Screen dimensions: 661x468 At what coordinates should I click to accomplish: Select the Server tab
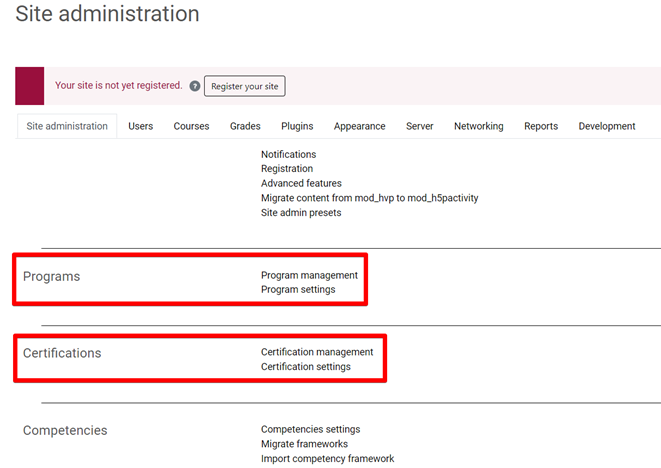tap(419, 126)
